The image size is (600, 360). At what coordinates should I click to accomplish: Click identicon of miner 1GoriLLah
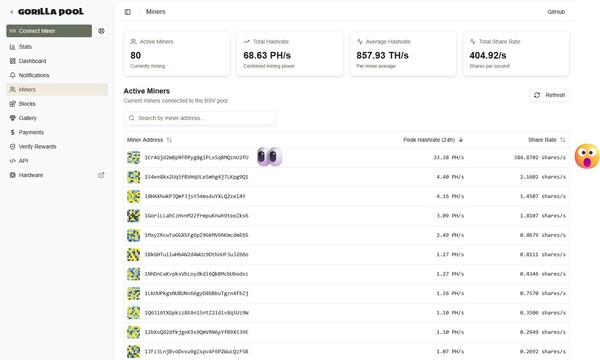pos(134,216)
